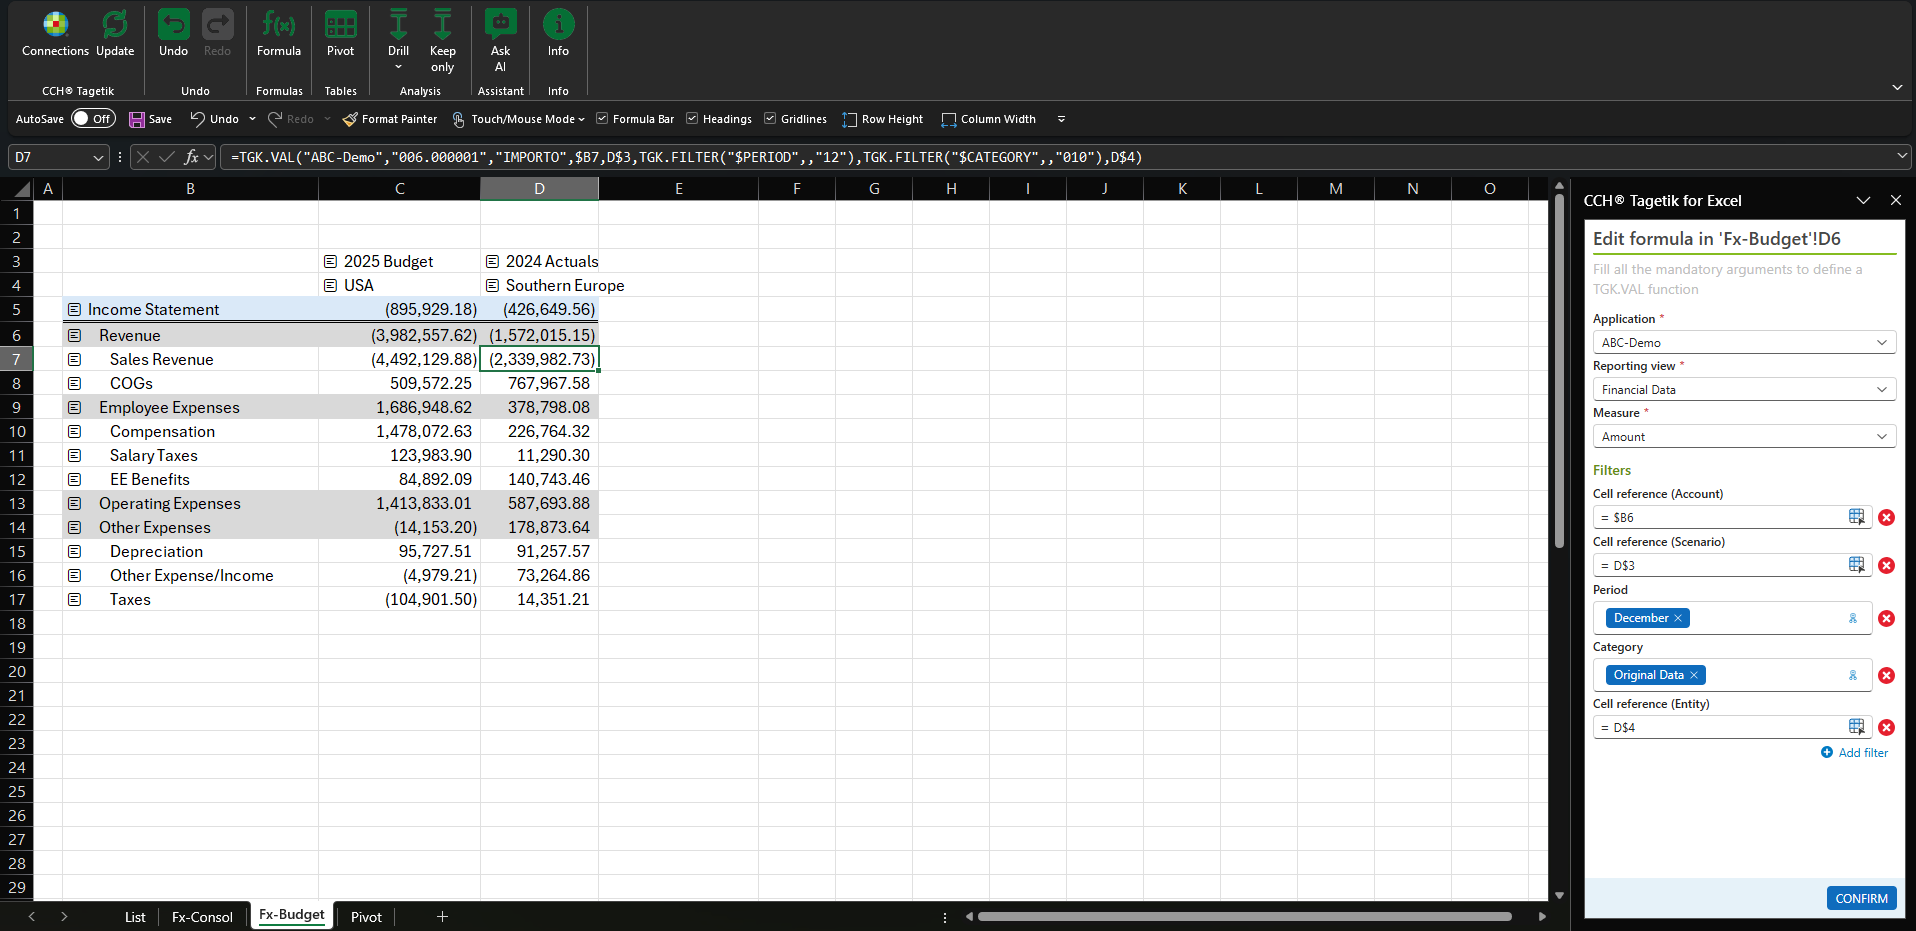Expand the Reporting view dropdown

(1743, 389)
